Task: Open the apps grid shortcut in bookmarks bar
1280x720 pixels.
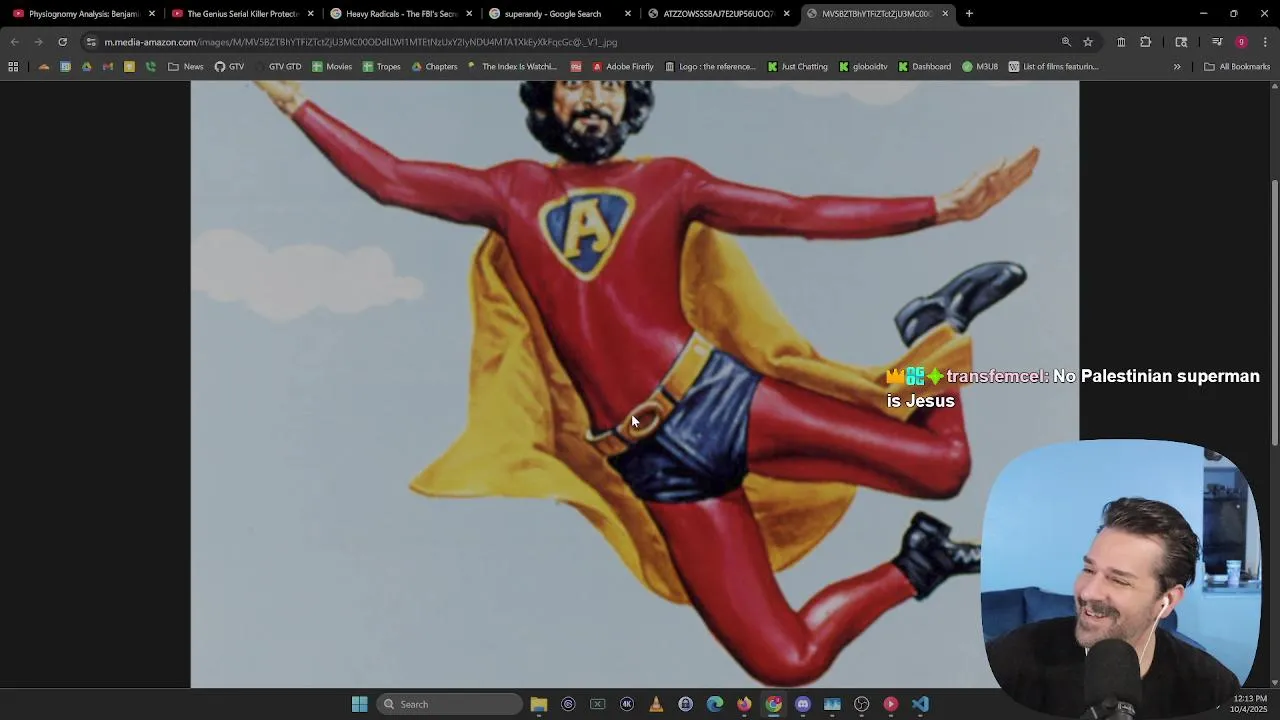Action: tap(13, 67)
